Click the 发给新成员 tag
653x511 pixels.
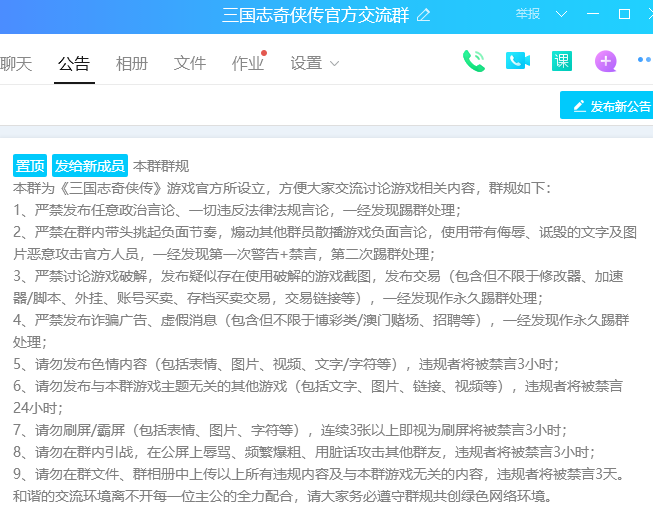[90, 166]
